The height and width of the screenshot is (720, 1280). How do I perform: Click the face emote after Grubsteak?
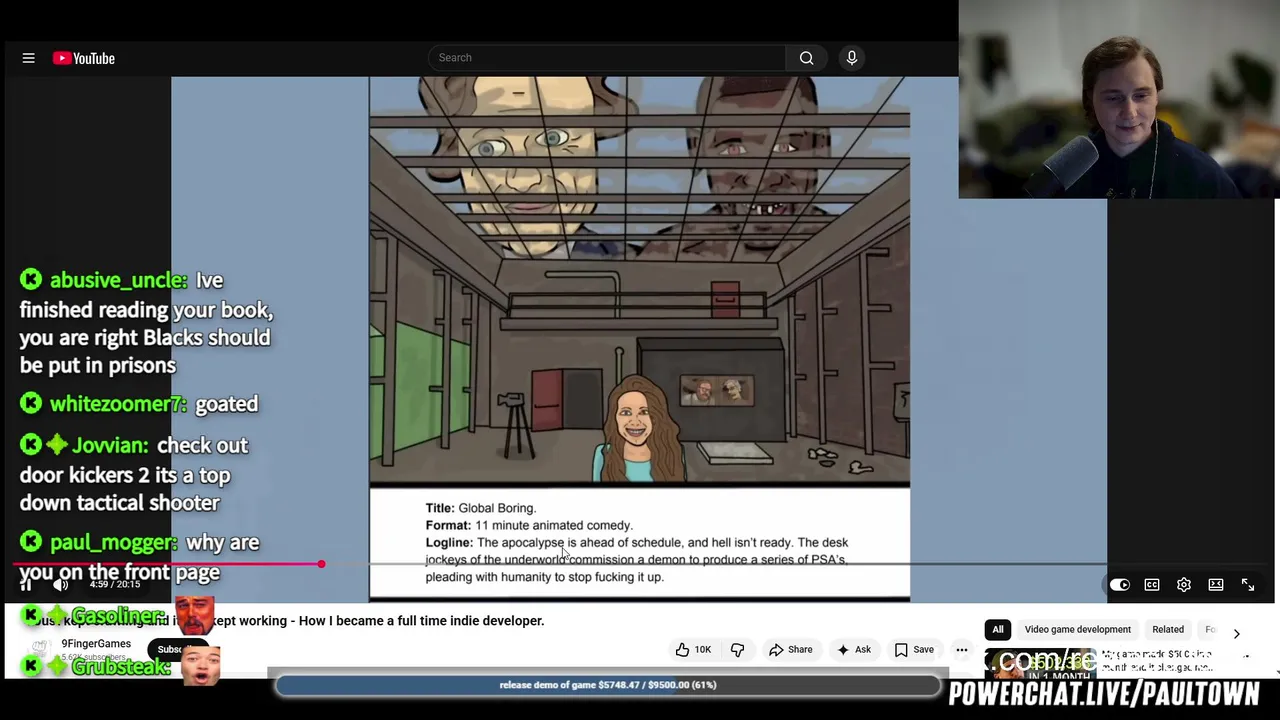pyautogui.click(x=201, y=664)
